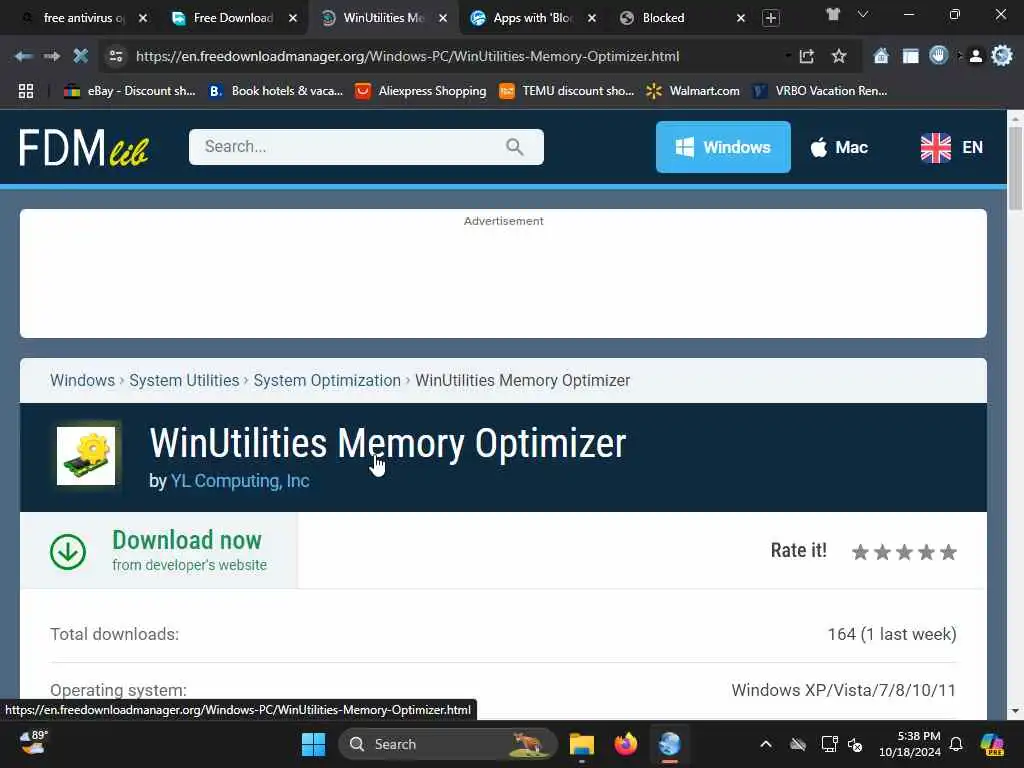Stop page loading with the X icon
The image size is (1024, 768).
coord(80,56)
